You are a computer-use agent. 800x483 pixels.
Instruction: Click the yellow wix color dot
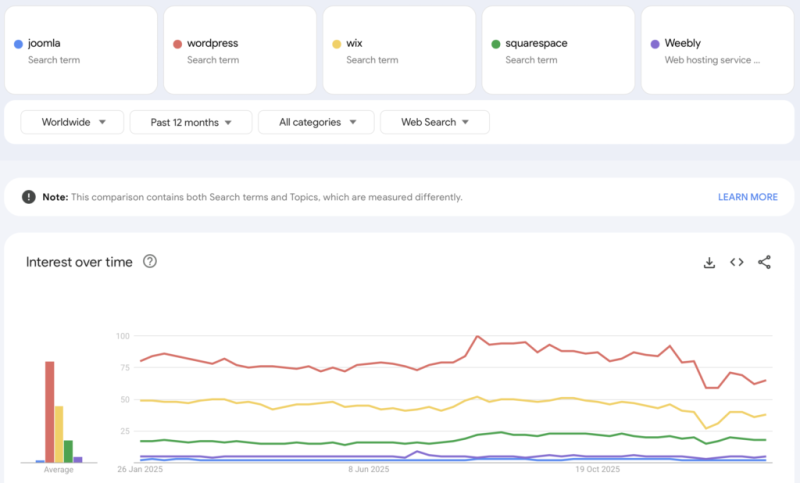click(337, 44)
